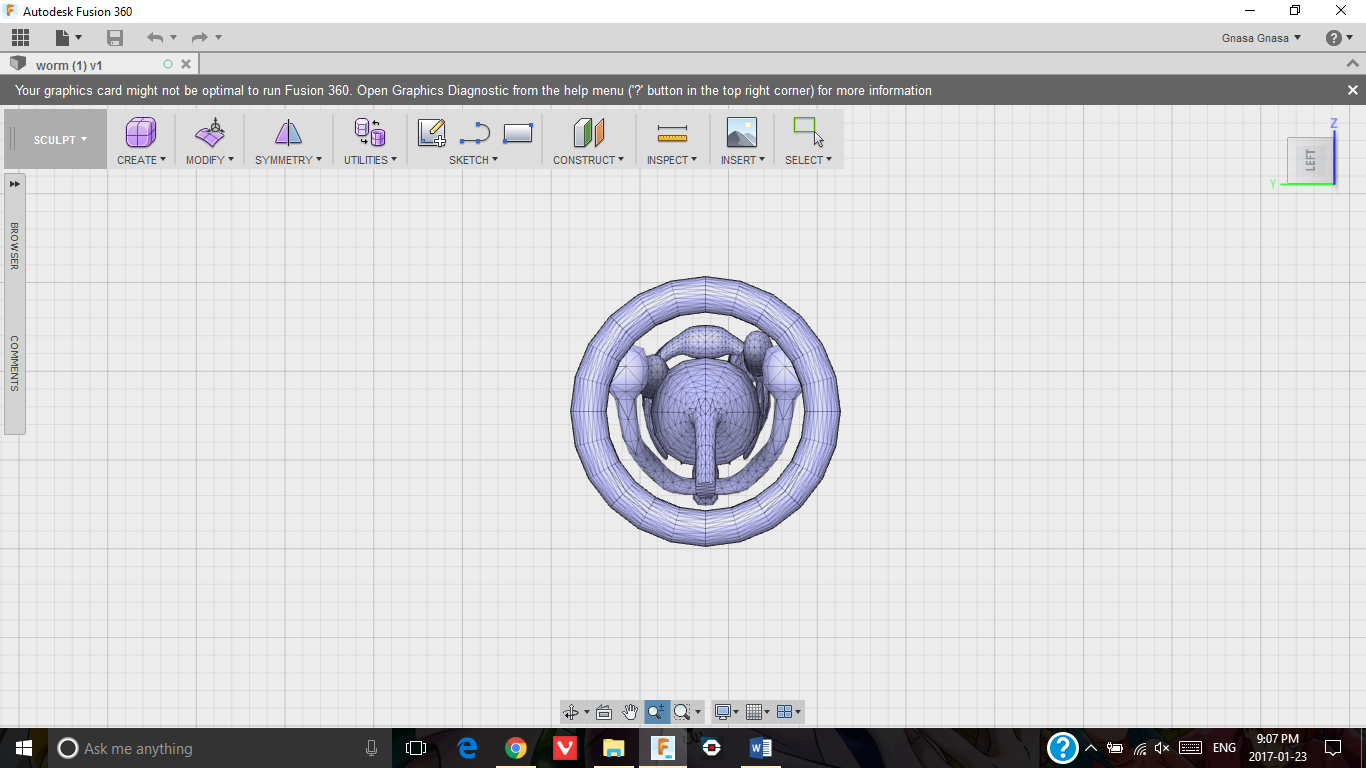Open the SELECT menu
The image size is (1366, 768).
tap(808, 160)
